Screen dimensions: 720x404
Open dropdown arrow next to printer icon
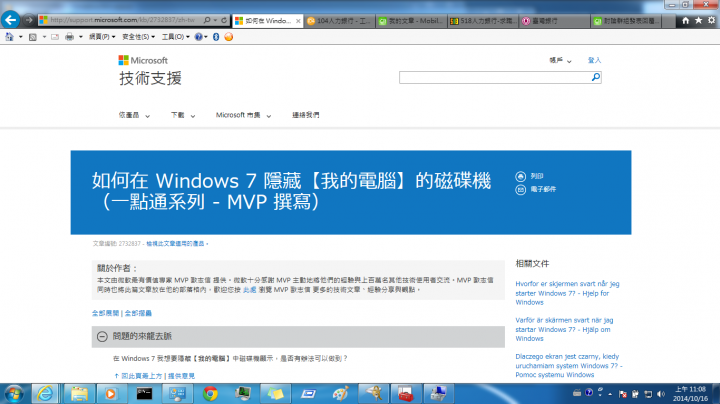pos(80,37)
